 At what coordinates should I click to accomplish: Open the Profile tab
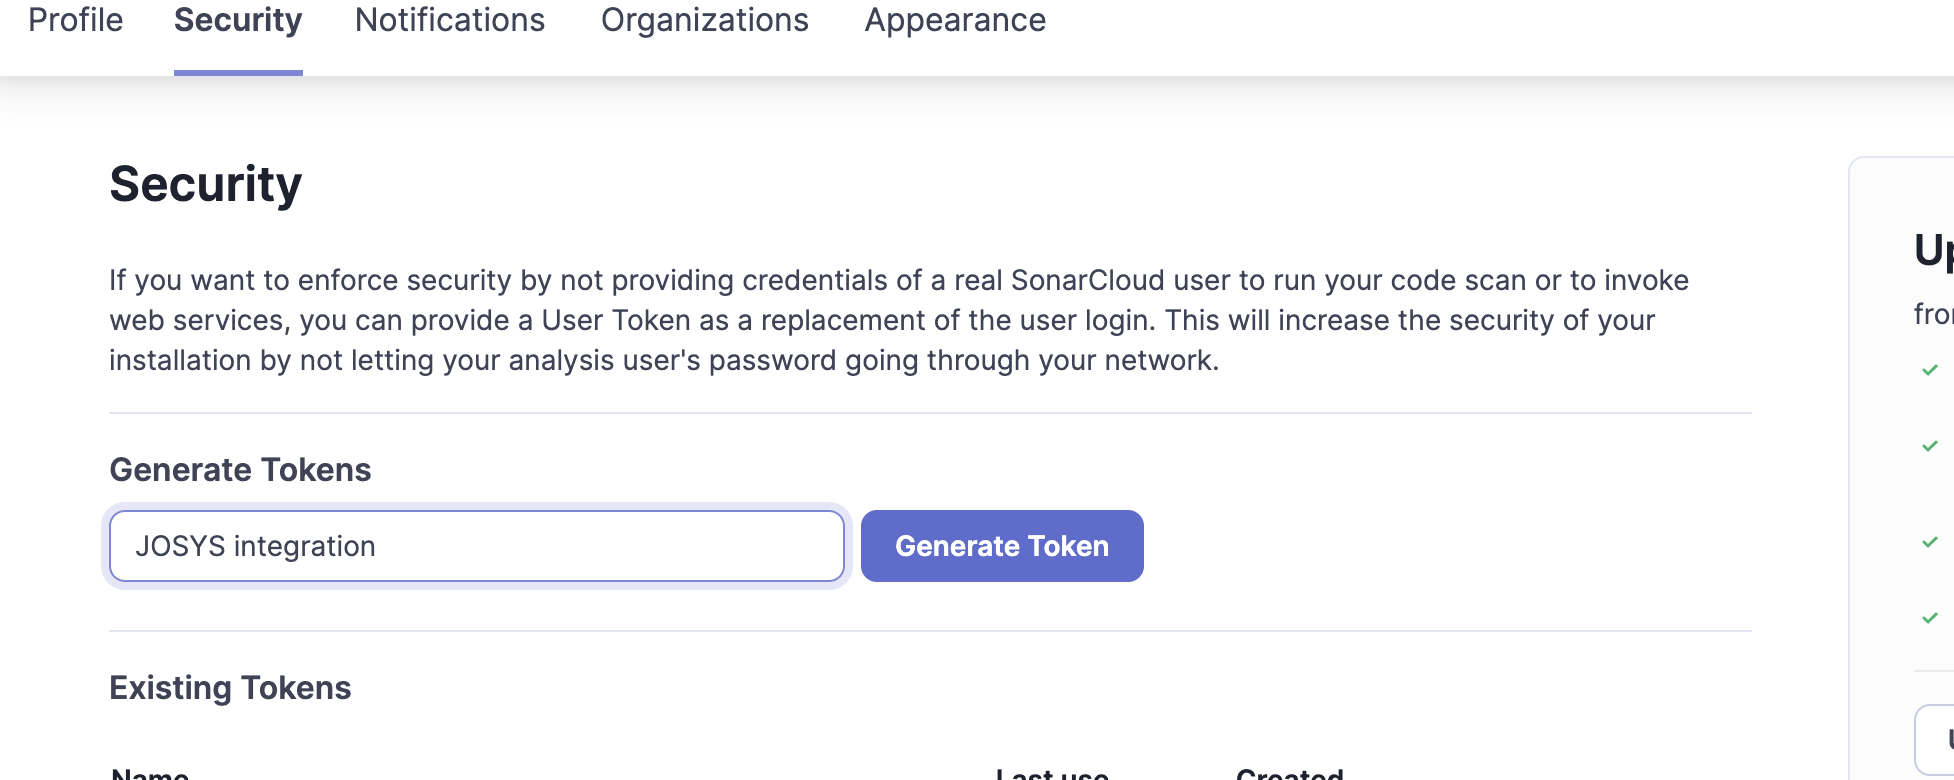tap(75, 21)
